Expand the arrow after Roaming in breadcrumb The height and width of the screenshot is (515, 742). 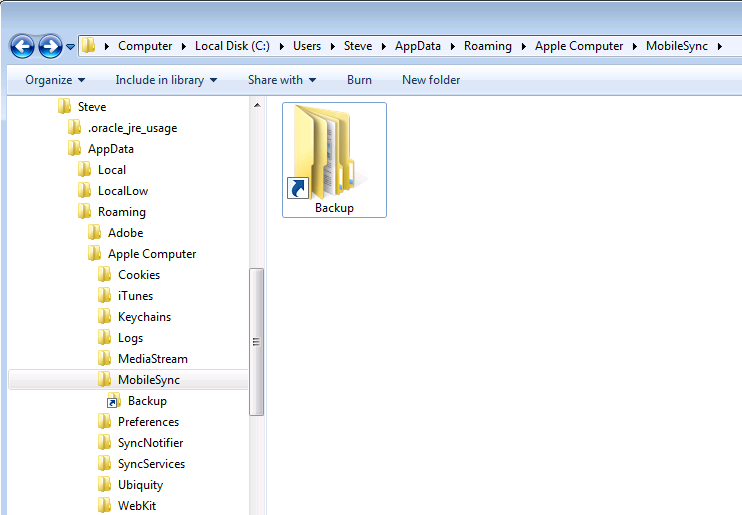(523, 46)
